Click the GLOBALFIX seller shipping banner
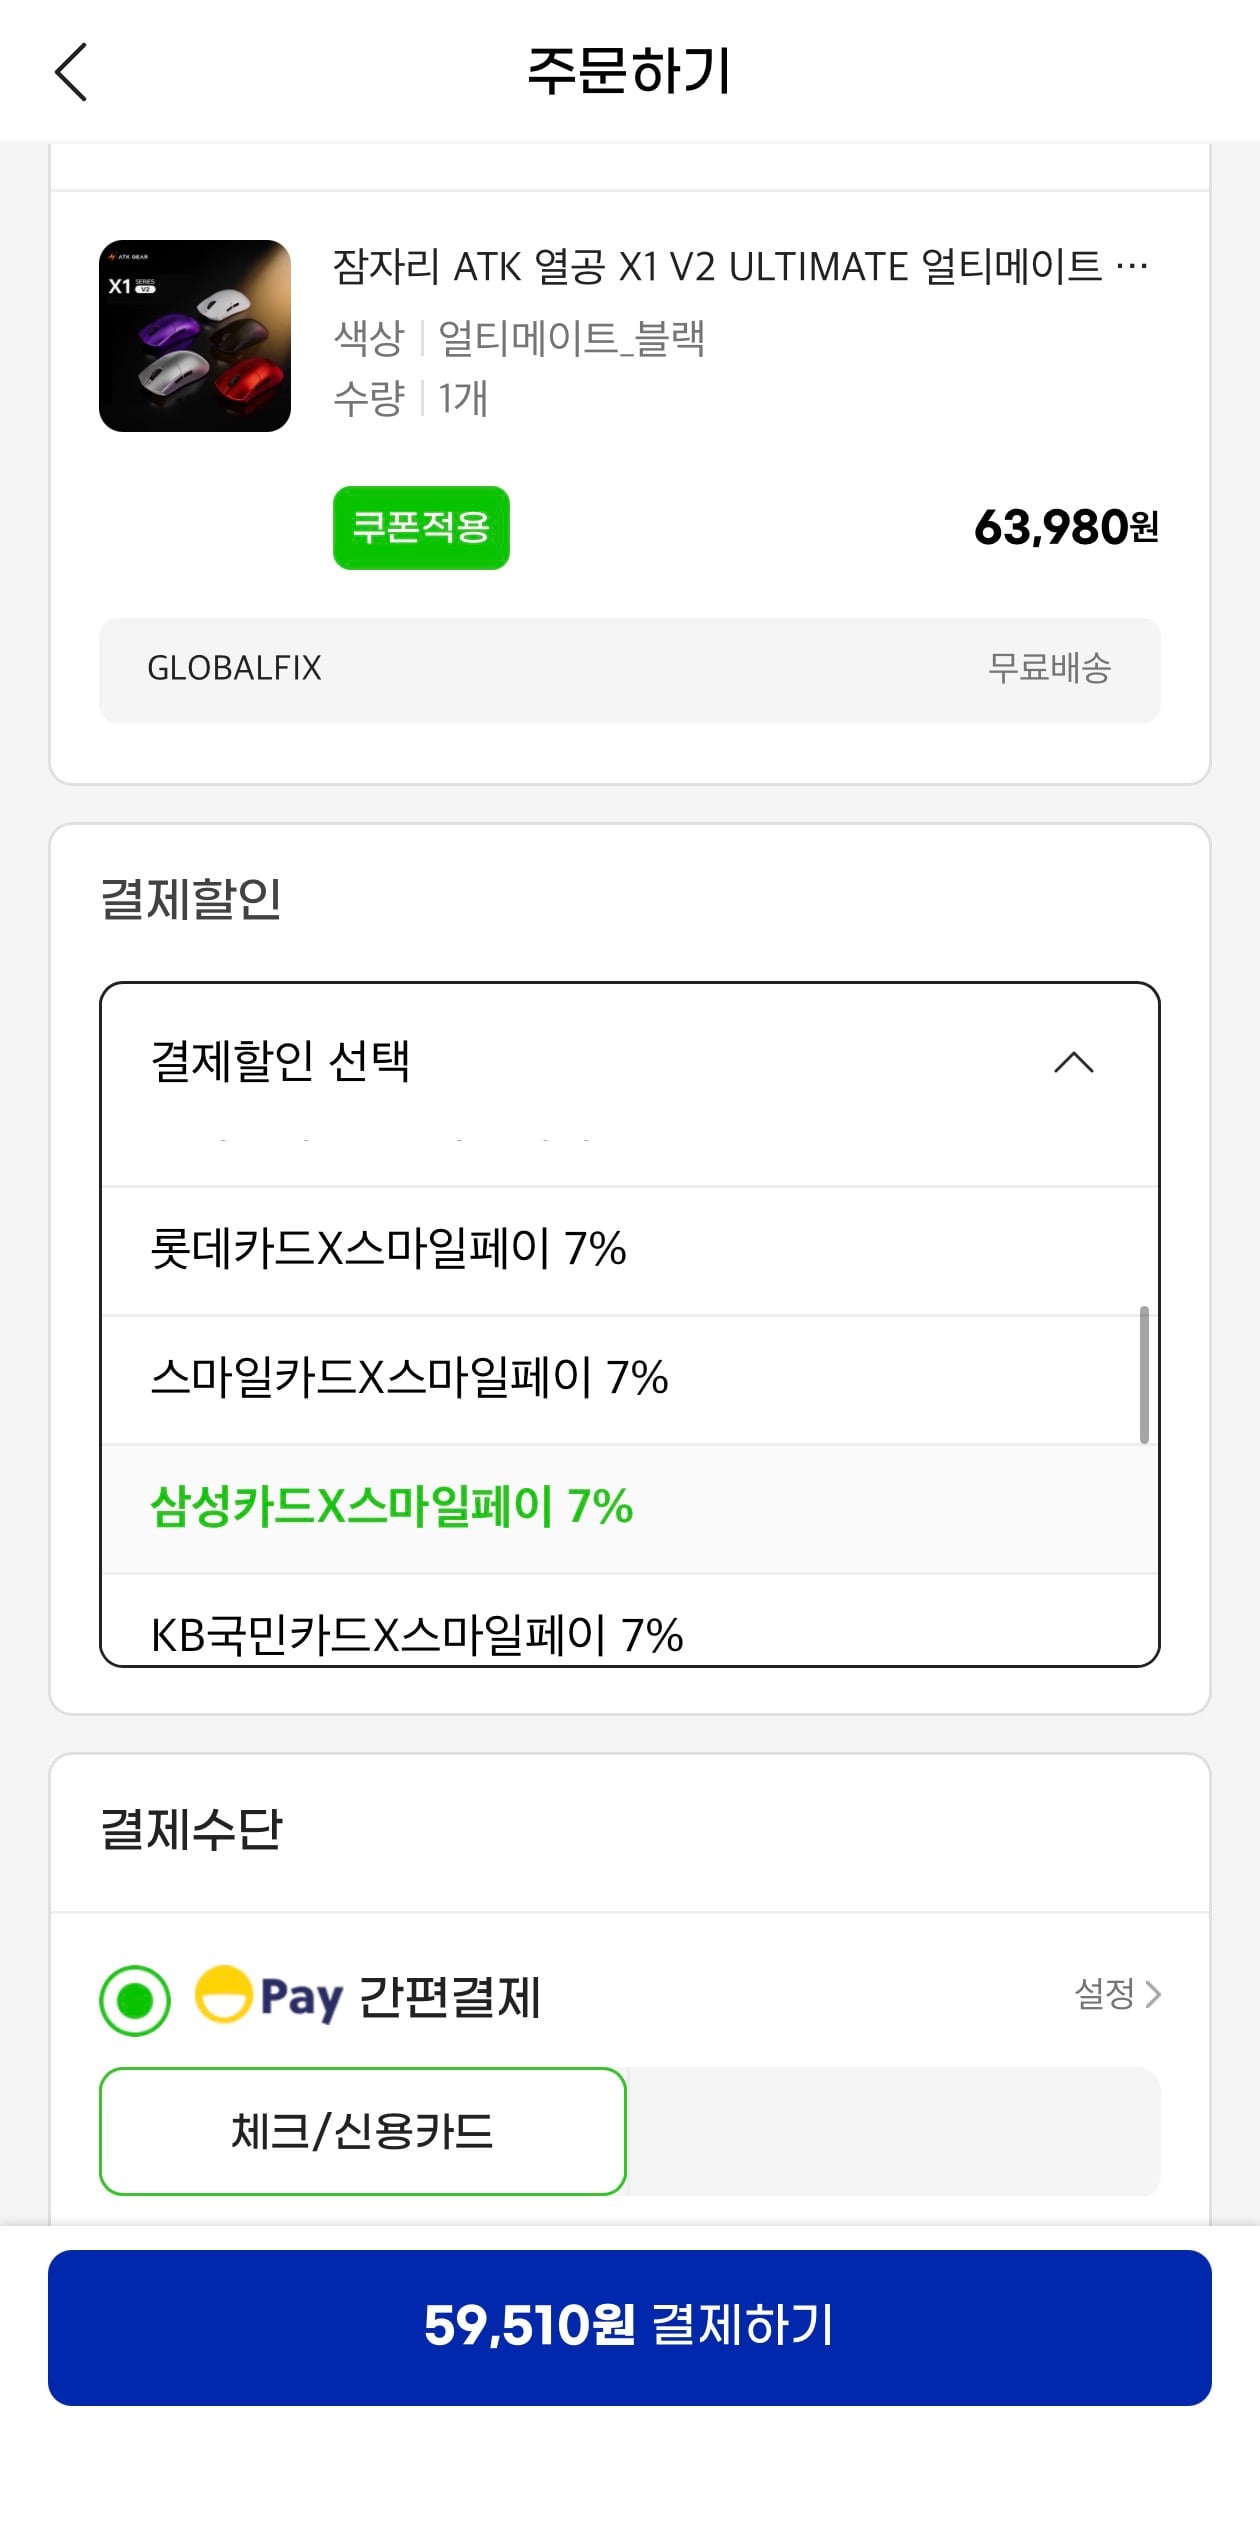Screen dimensions: 1260x2532 click(630, 669)
